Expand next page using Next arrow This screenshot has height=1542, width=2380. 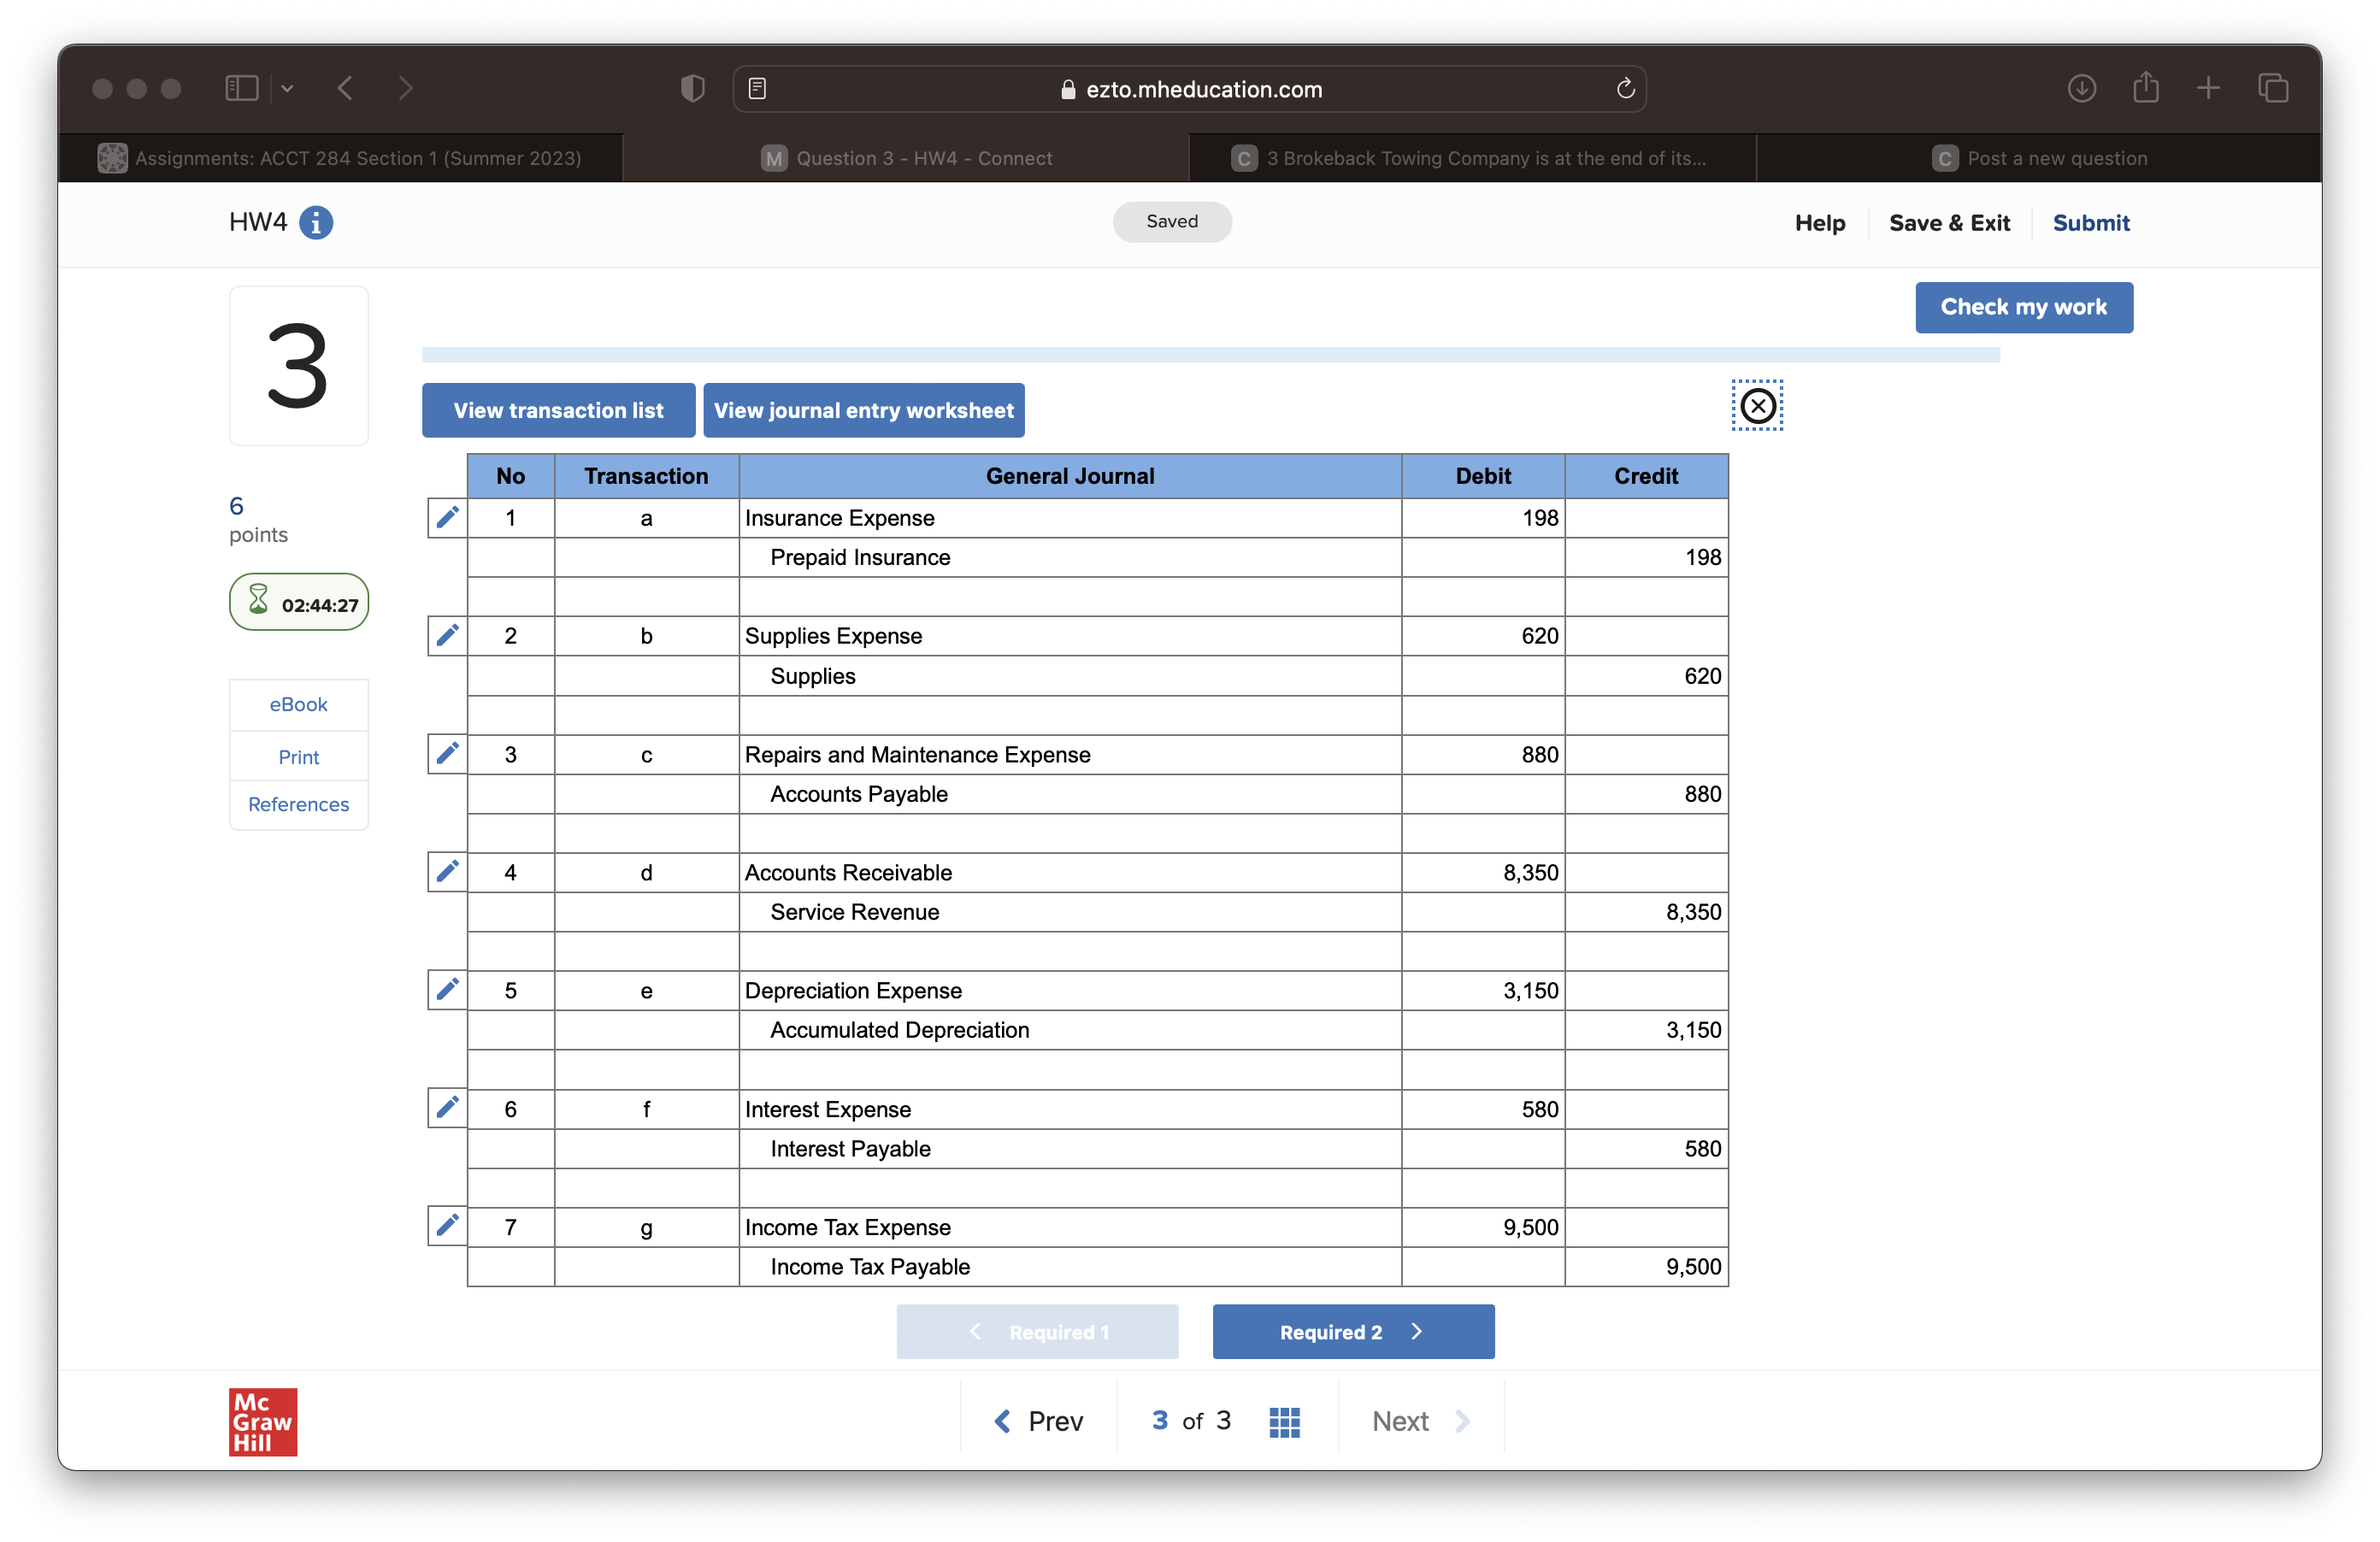(1466, 1421)
